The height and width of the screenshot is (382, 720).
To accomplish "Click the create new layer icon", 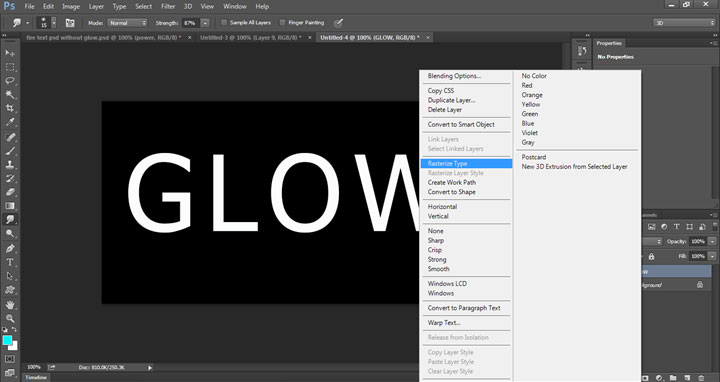I will tap(687, 378).
